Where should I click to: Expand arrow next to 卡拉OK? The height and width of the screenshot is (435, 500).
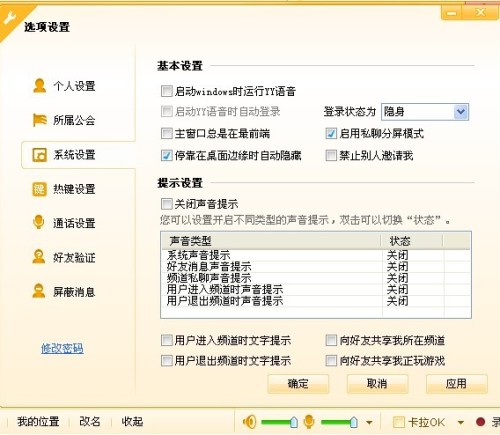click(x=461, y=423)
